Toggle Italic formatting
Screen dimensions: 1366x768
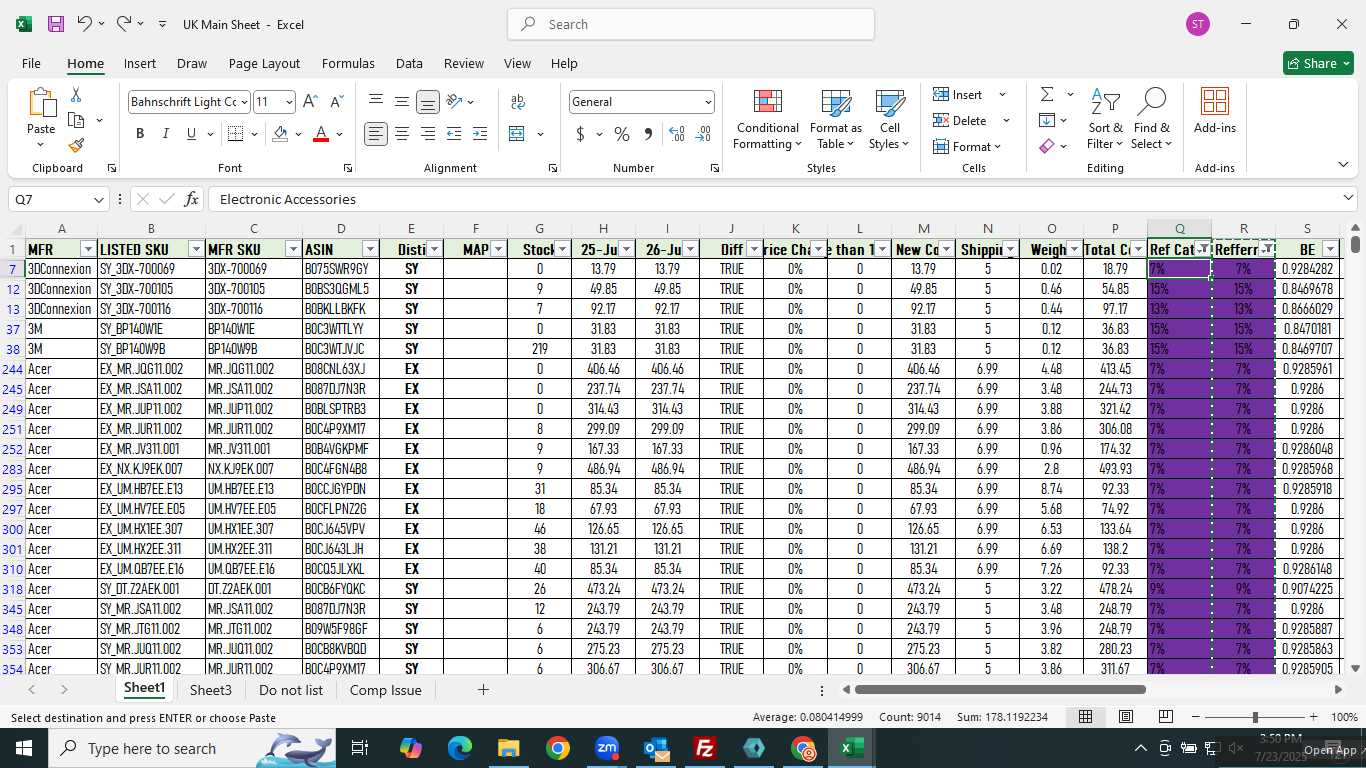166,134
